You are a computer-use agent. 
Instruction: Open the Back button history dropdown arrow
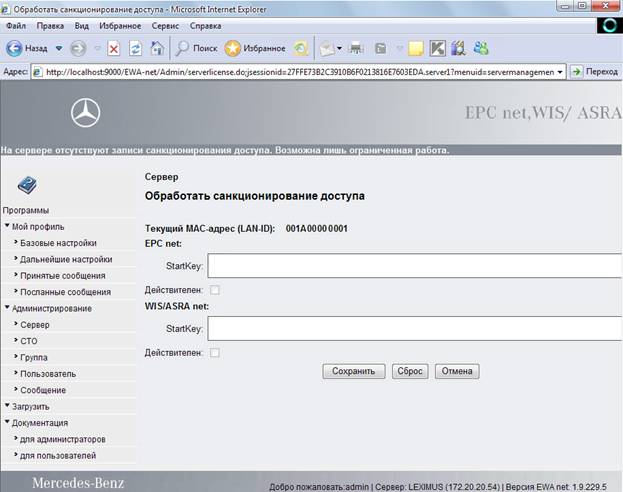pyautogui.click(x=59, y=48)
